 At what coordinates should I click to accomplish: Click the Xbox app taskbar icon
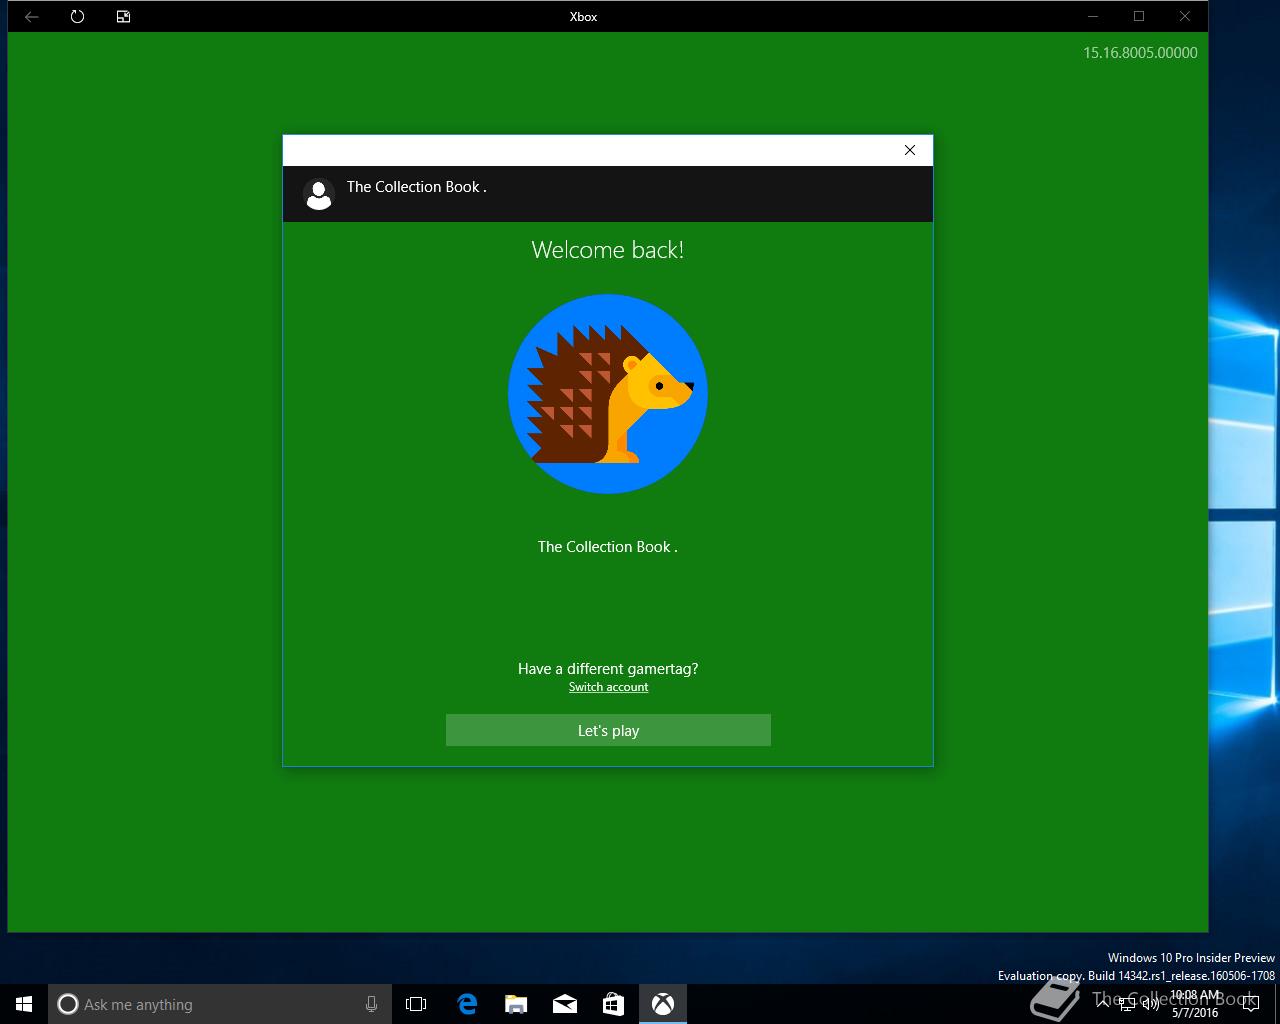point(662,1004)
